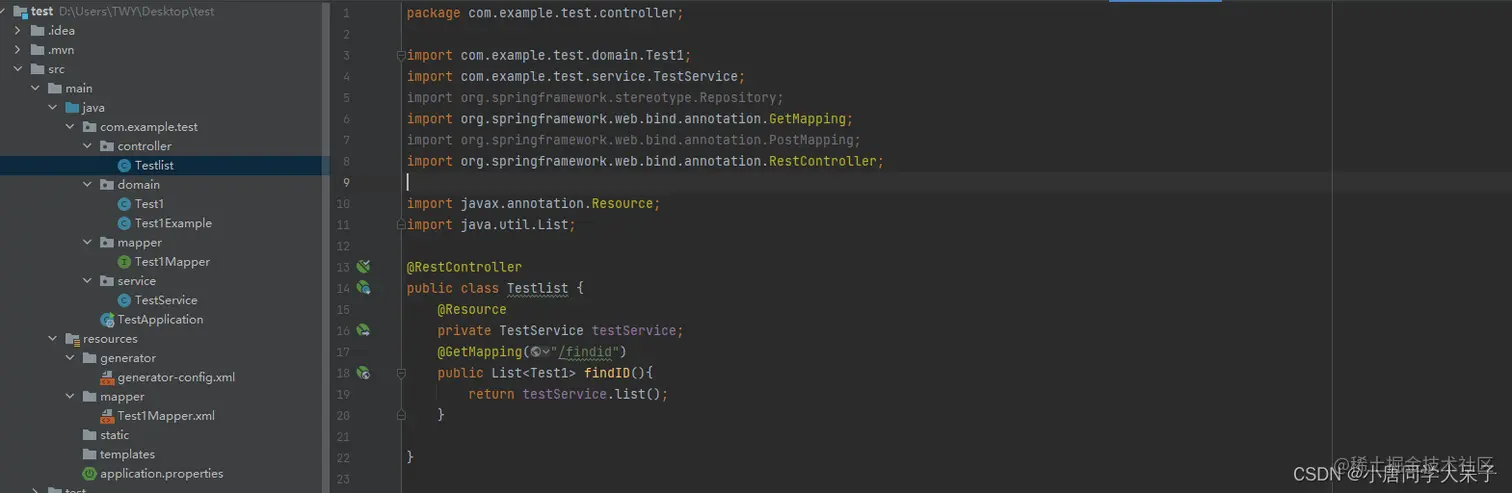Open the URL globe dropdown beside "/findid"

(x=539, y=352)
